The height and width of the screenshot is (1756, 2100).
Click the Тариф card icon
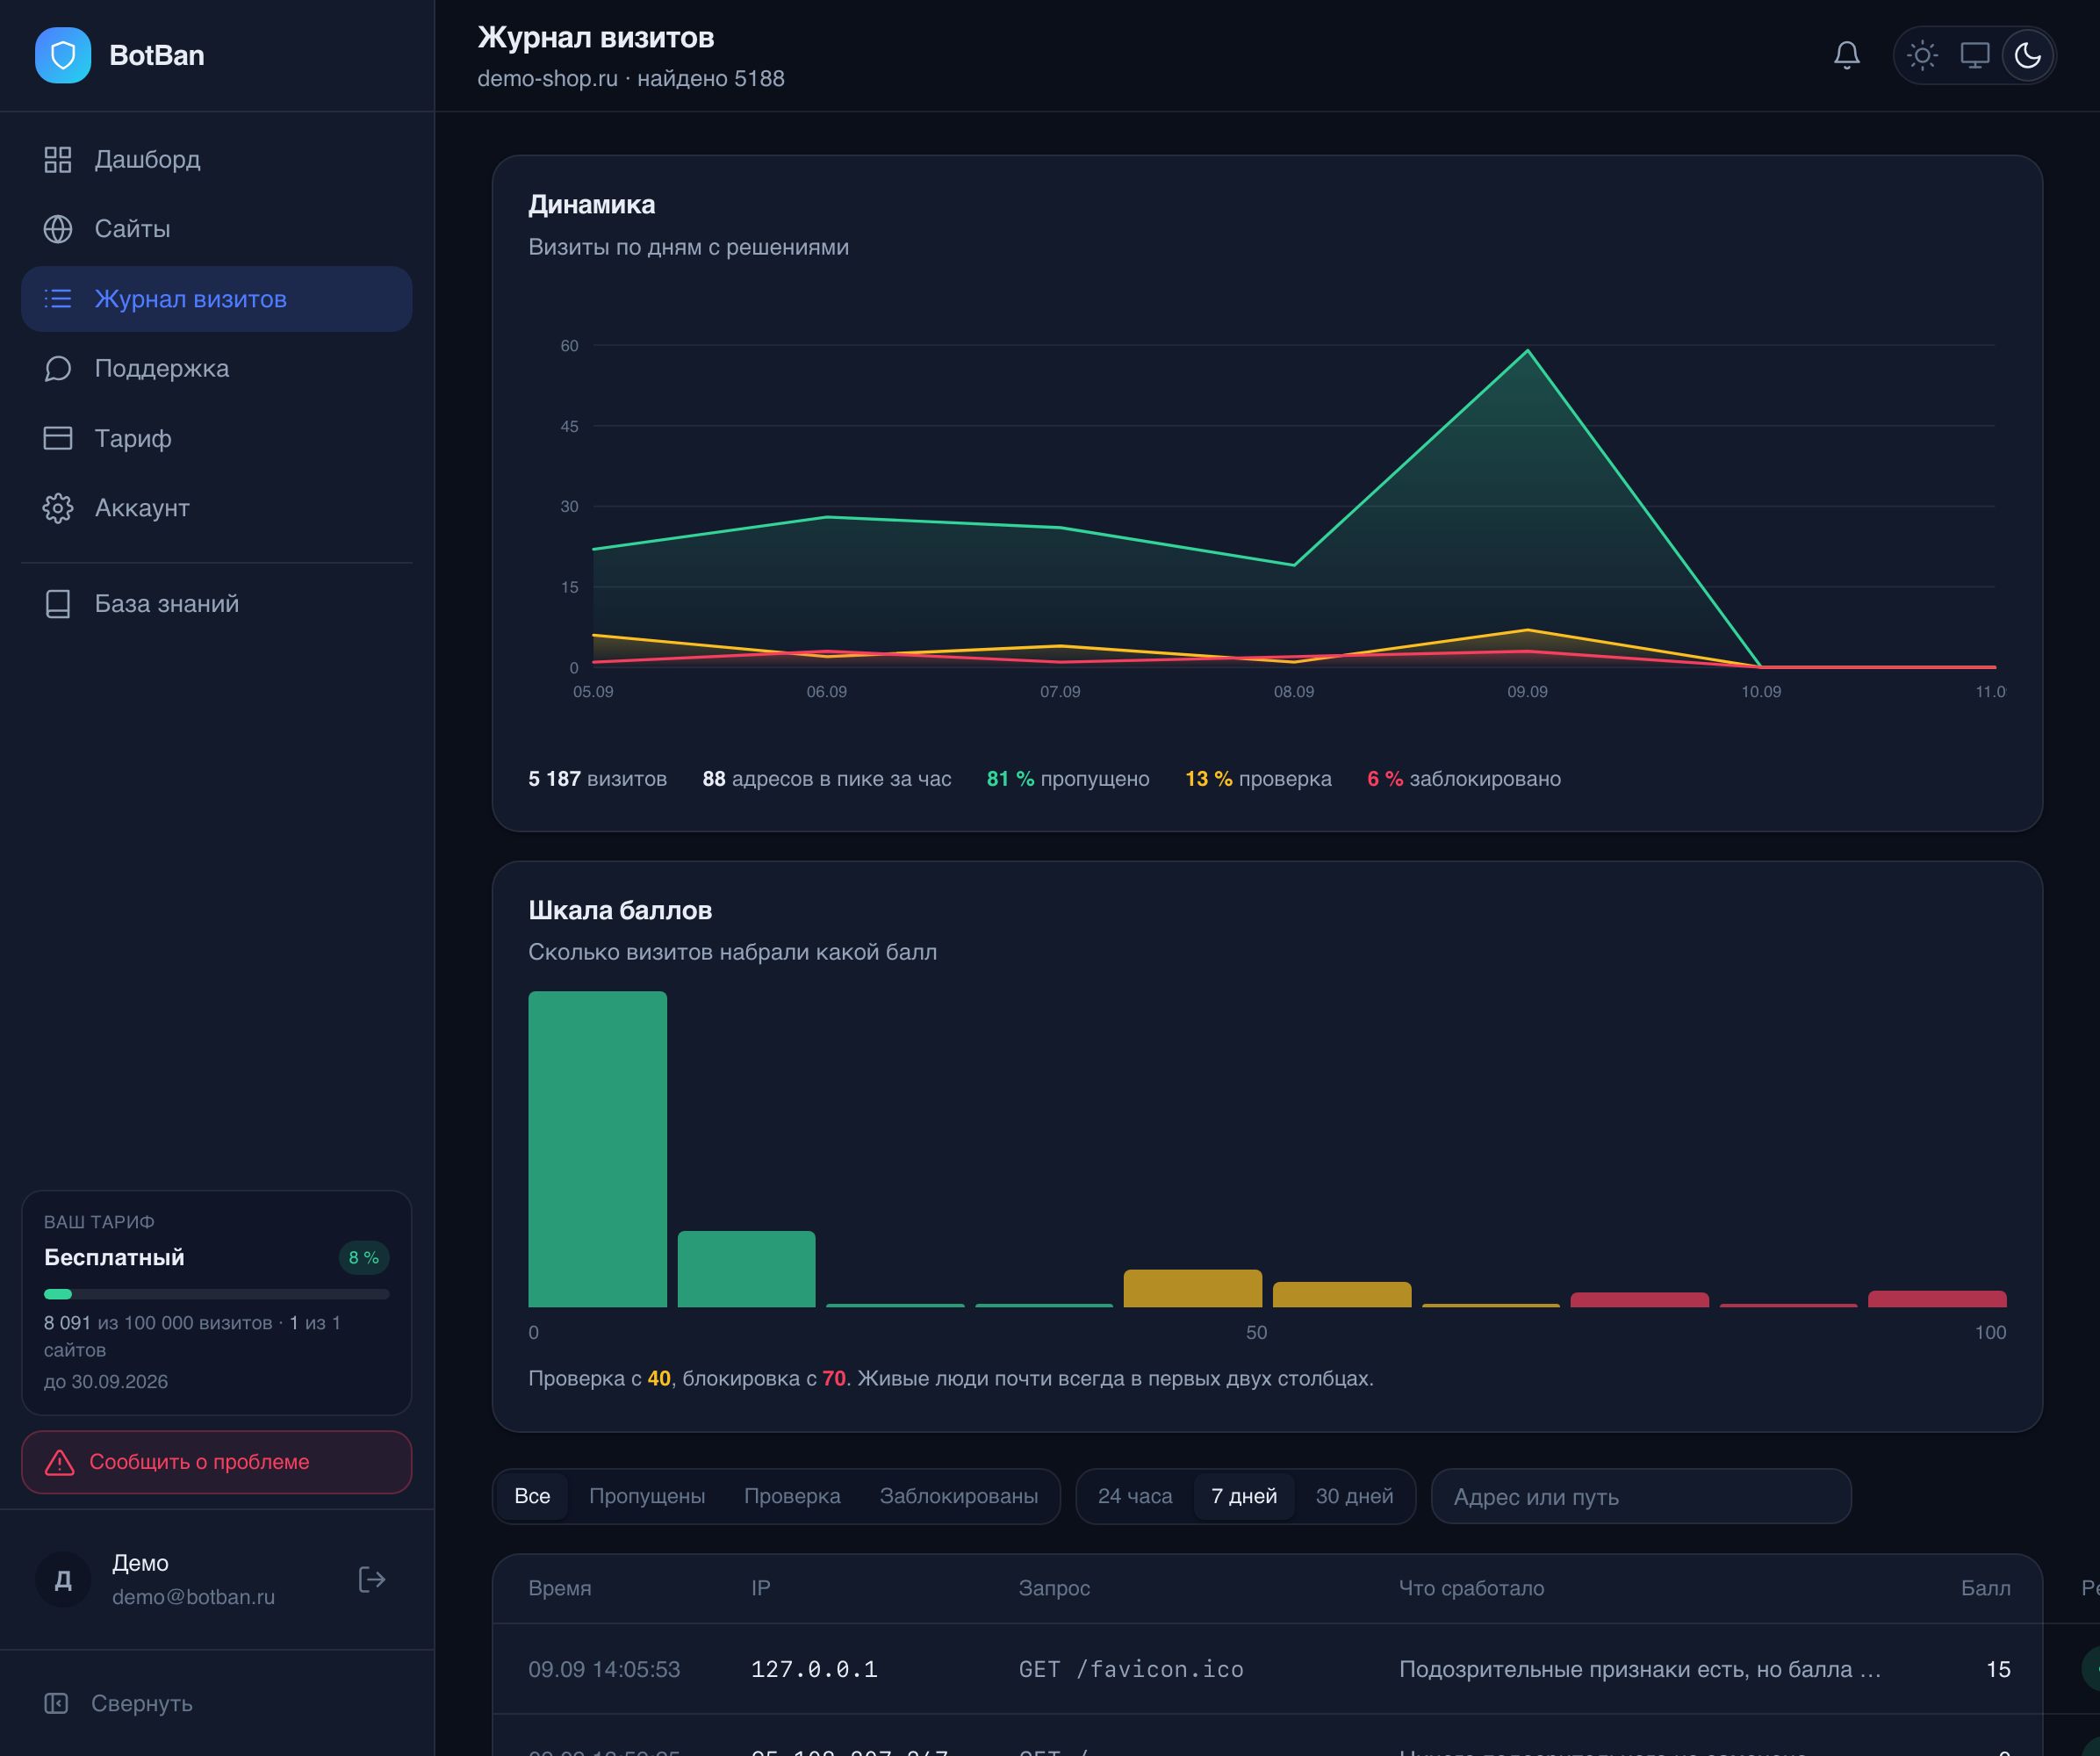(58, 438)
